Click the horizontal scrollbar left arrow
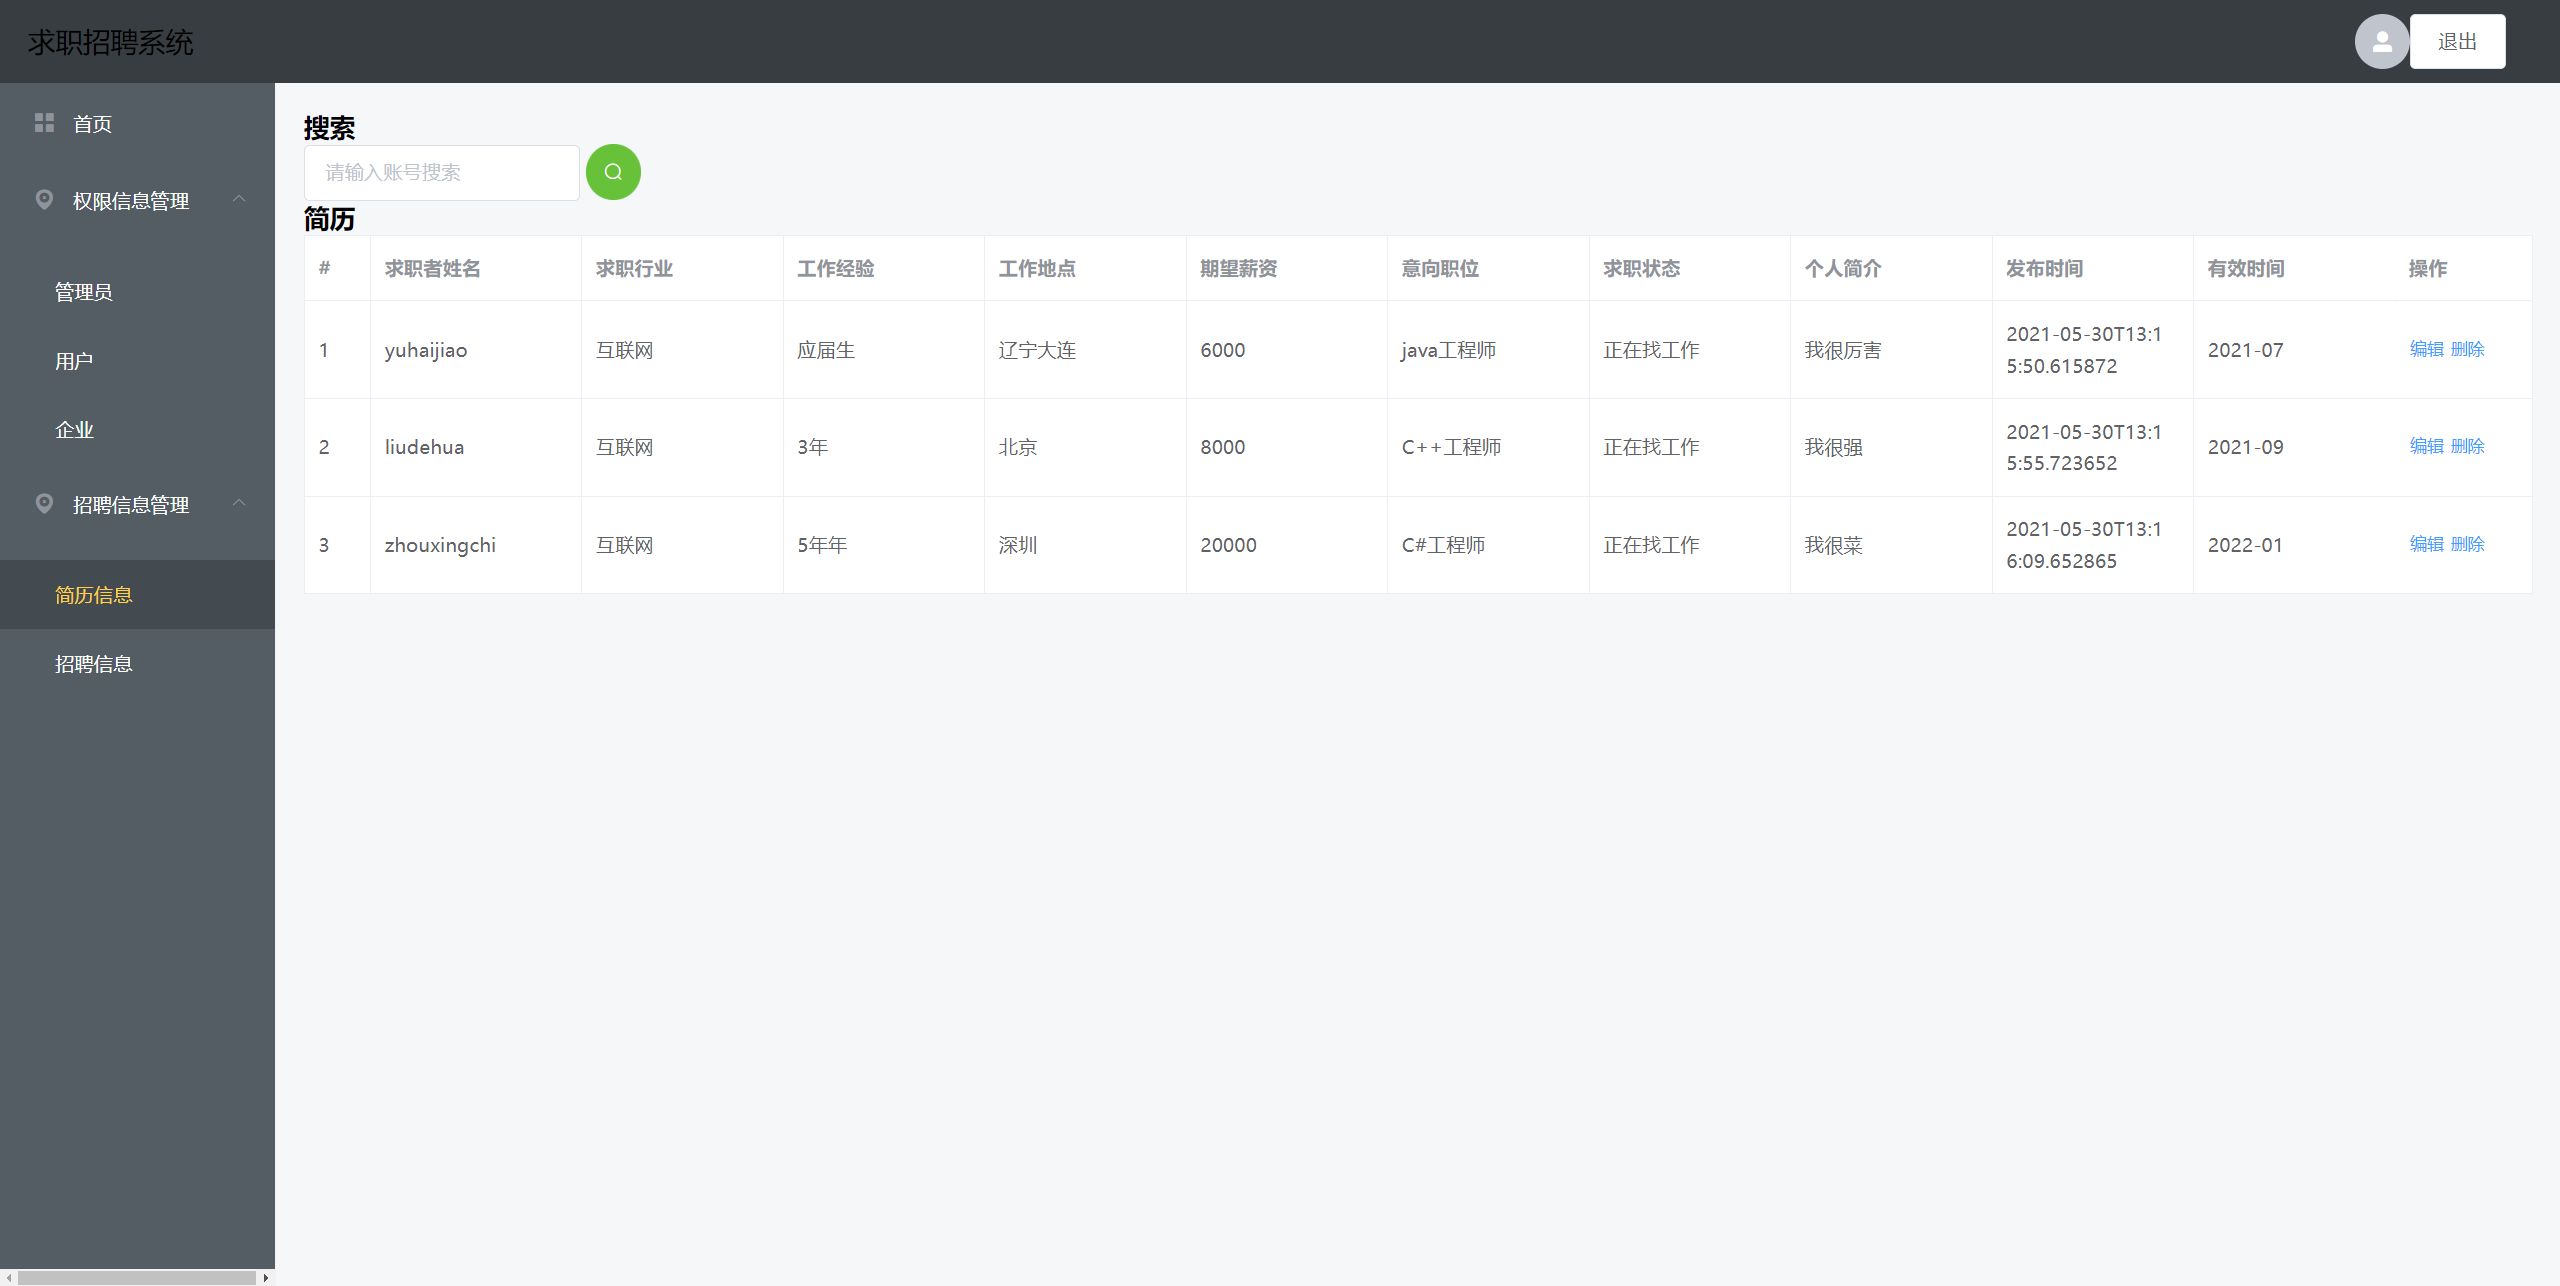 (x=9, y=1278)
